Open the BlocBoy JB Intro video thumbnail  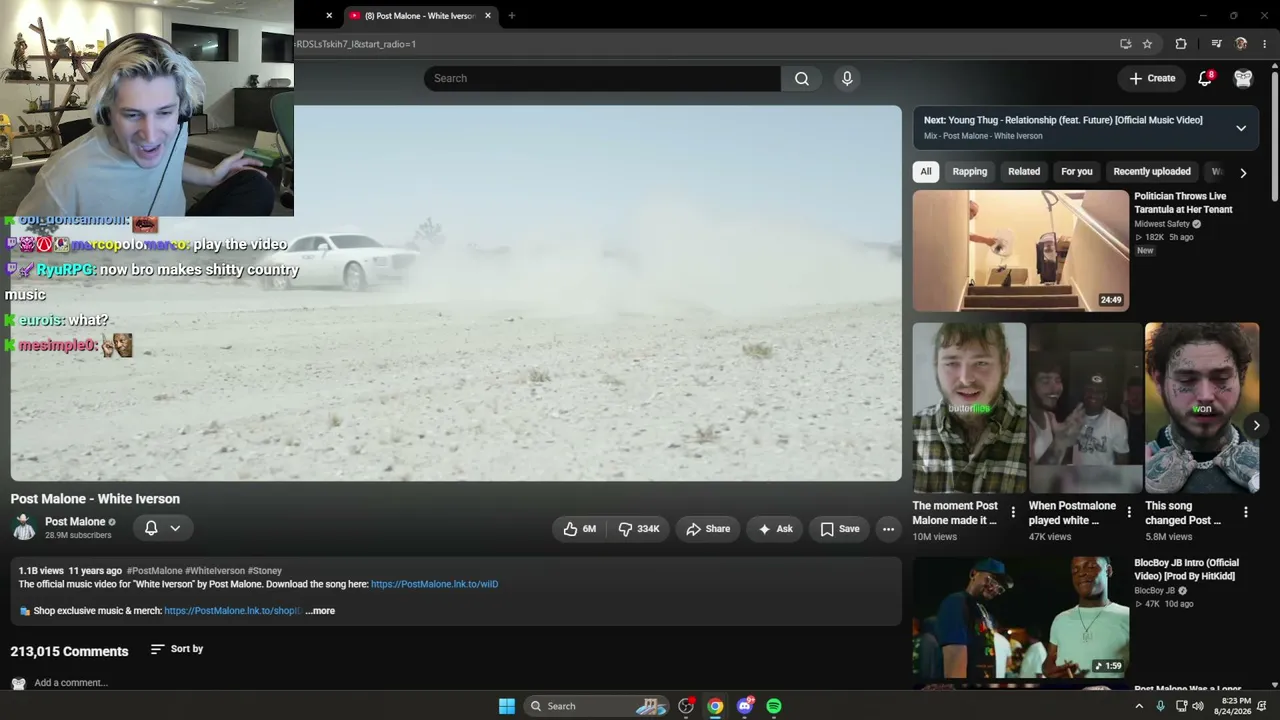click(x=1021, y=617)
